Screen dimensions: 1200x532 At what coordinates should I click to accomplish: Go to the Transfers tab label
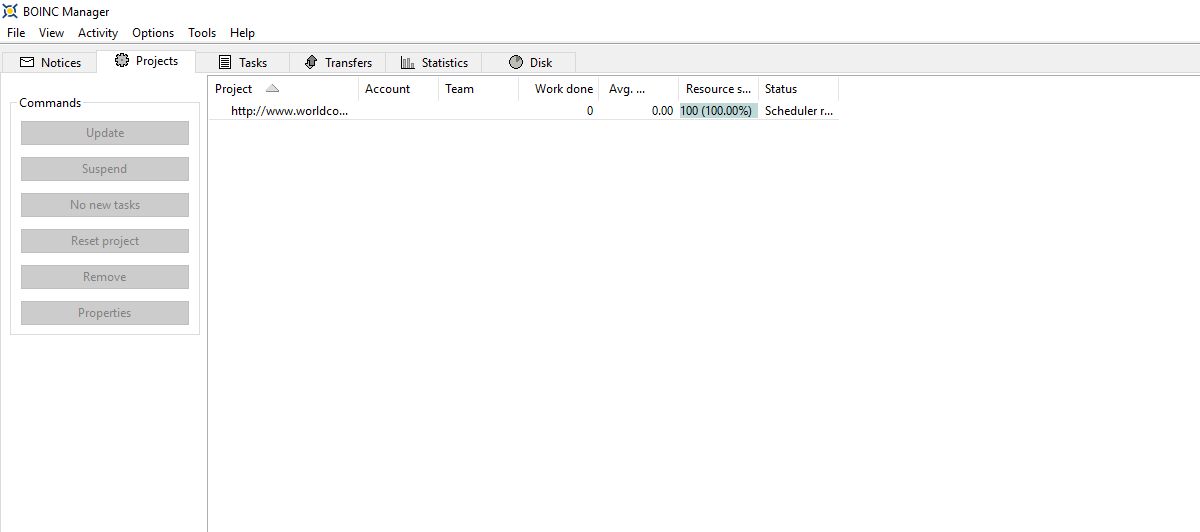click(x=348, y=62)
